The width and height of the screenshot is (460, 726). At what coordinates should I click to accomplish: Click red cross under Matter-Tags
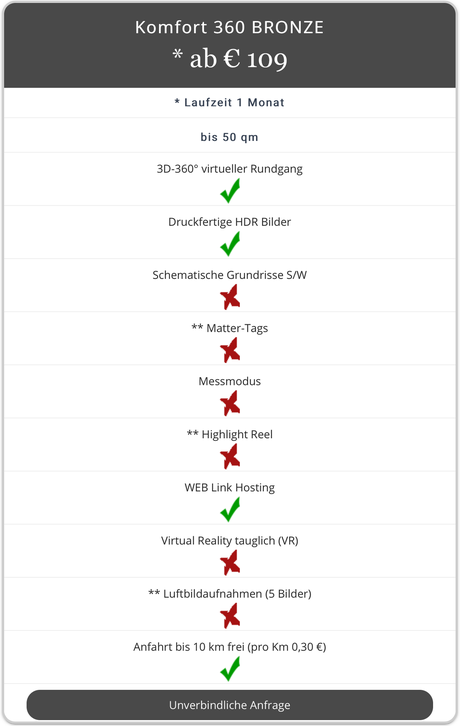coord(230,350)
